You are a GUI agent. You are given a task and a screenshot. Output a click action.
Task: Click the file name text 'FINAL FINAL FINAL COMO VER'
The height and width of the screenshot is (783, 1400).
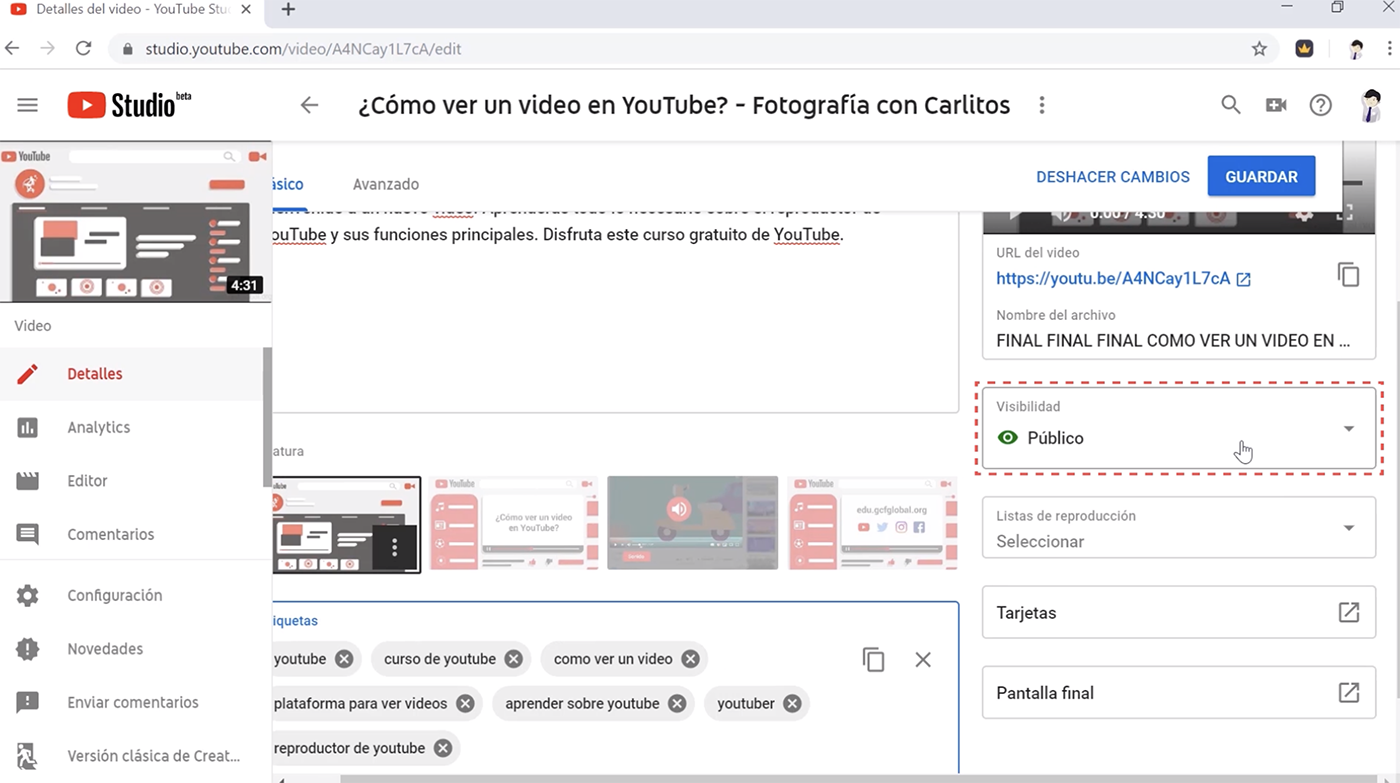[x=1173, y=341]
